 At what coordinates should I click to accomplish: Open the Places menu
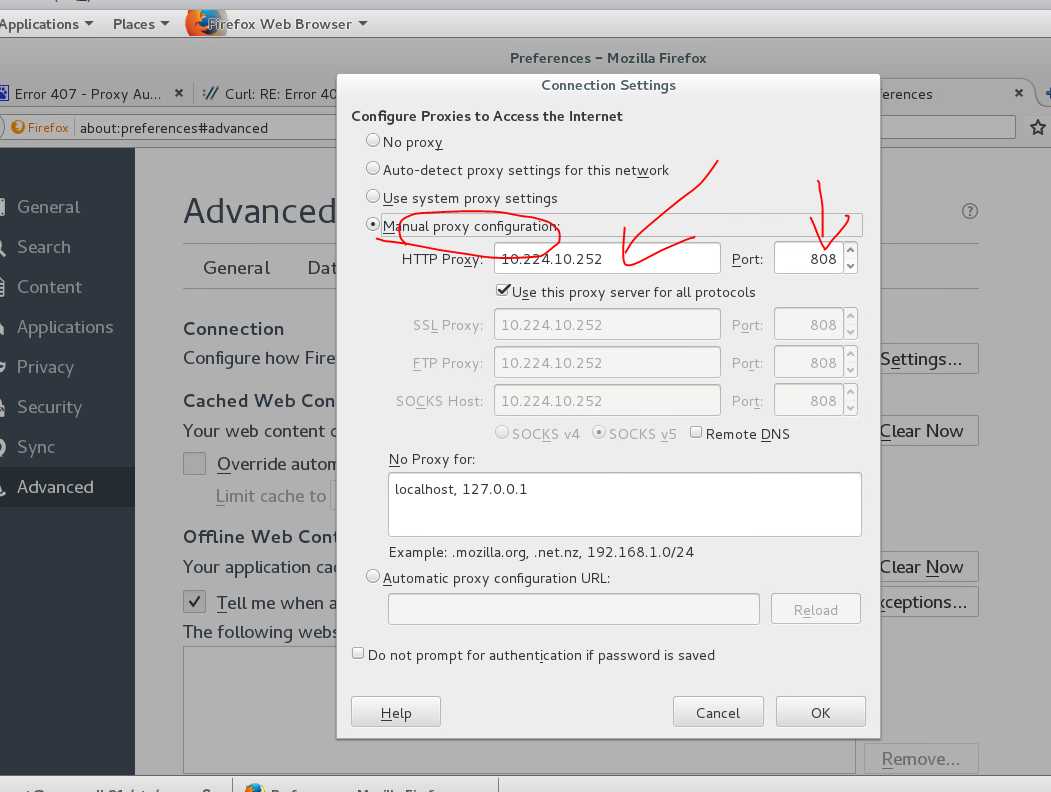point(141,24)
